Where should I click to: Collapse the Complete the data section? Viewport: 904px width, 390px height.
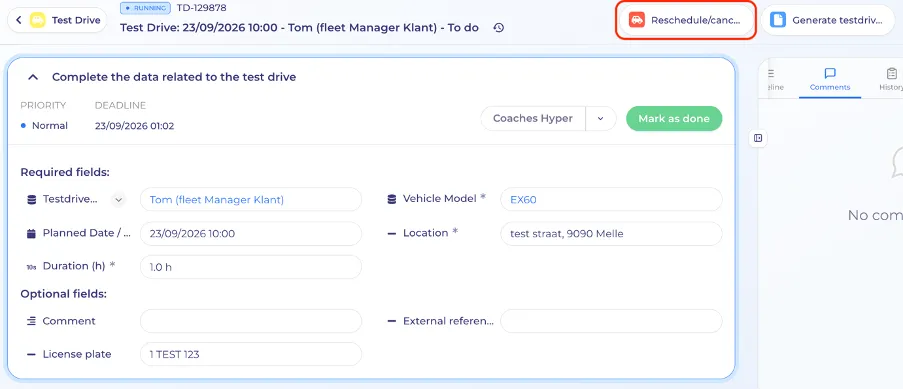(33, 77)
